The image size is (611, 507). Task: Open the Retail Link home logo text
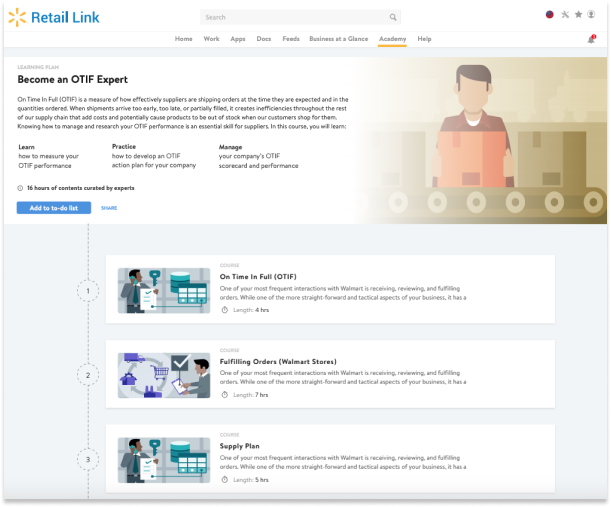65,18
